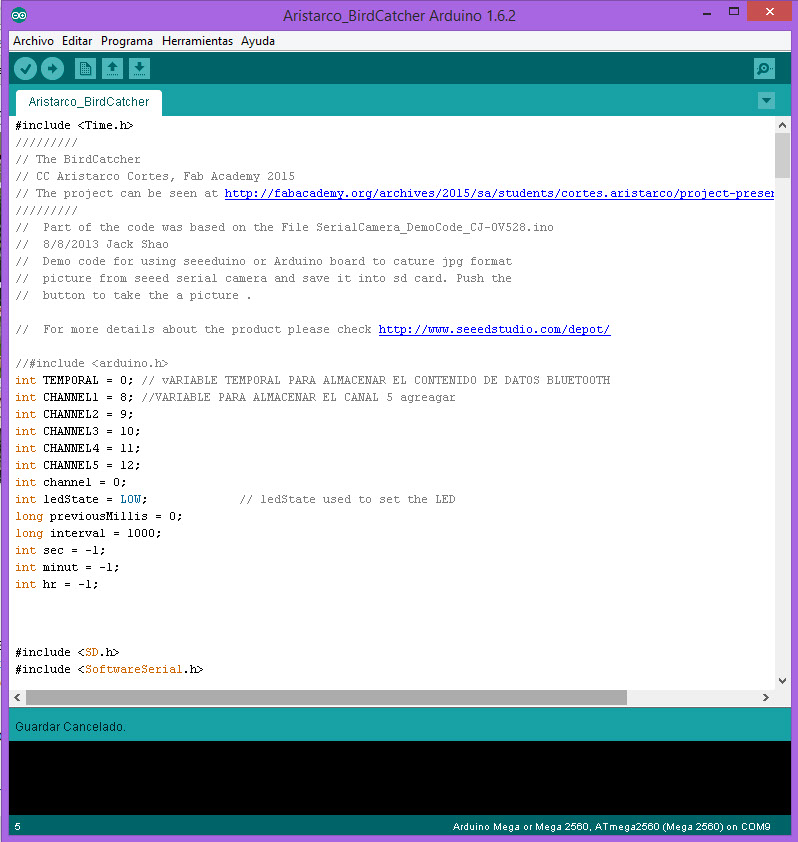Upload sketch with the arrow icon
798x842 pixels.
pos(52,69)
